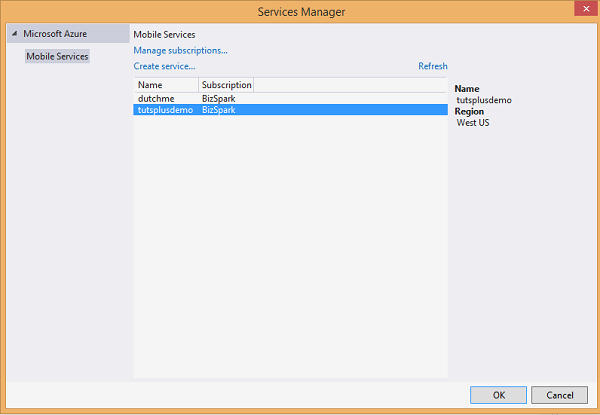Refresh the mobile services list

tap(433, 66)
